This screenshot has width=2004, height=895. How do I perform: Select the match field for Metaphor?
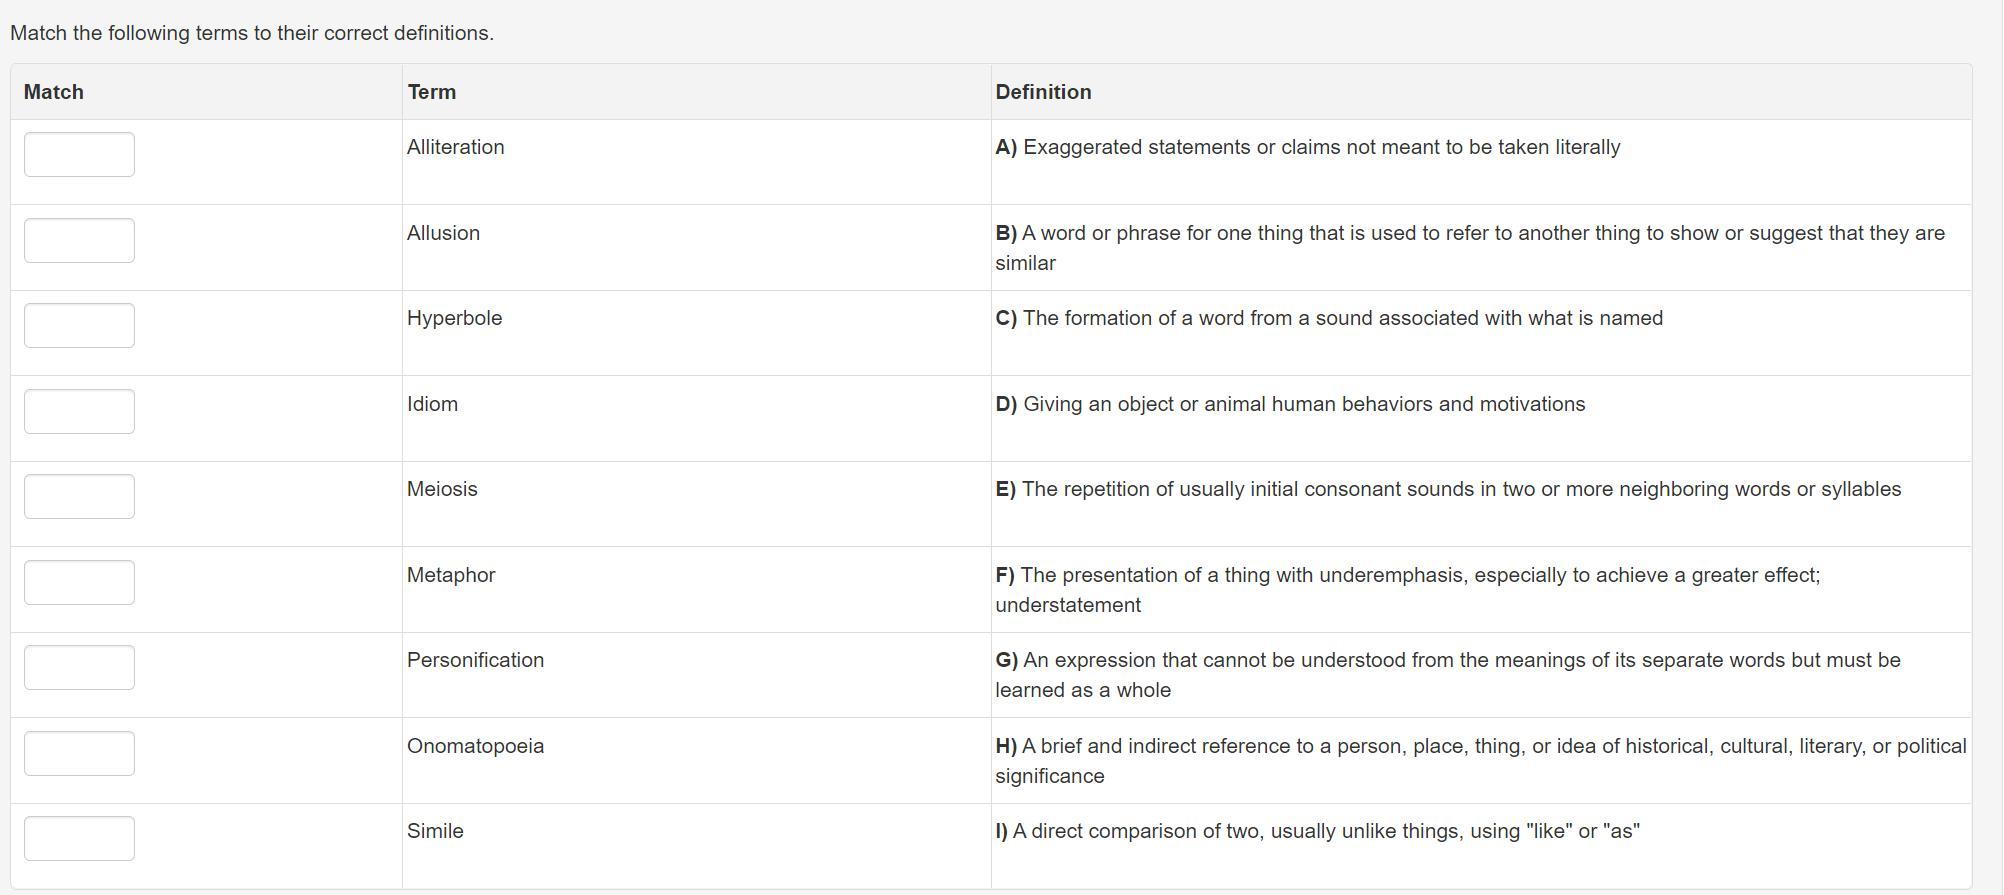[79, 583]
